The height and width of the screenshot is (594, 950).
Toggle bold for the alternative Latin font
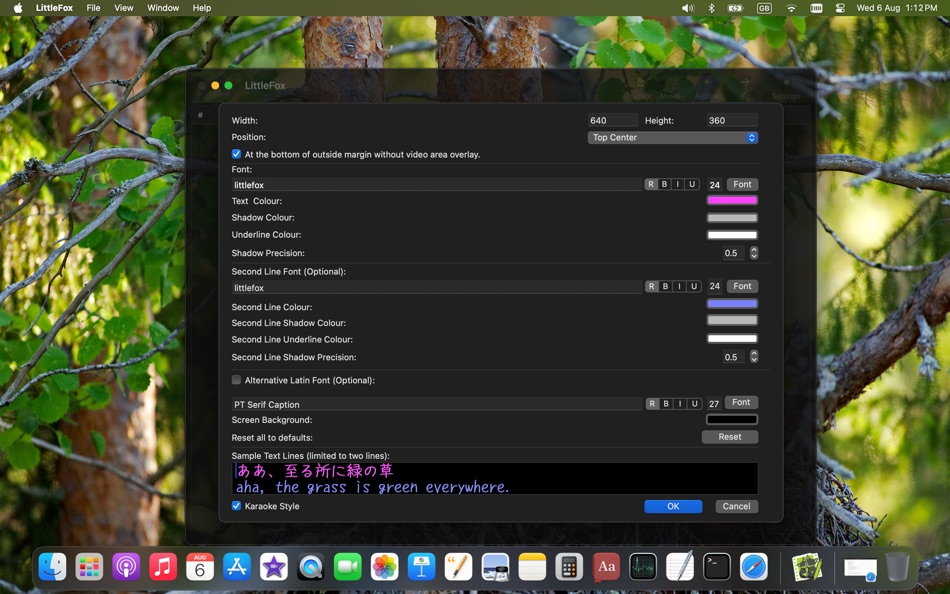click(664, 402)
